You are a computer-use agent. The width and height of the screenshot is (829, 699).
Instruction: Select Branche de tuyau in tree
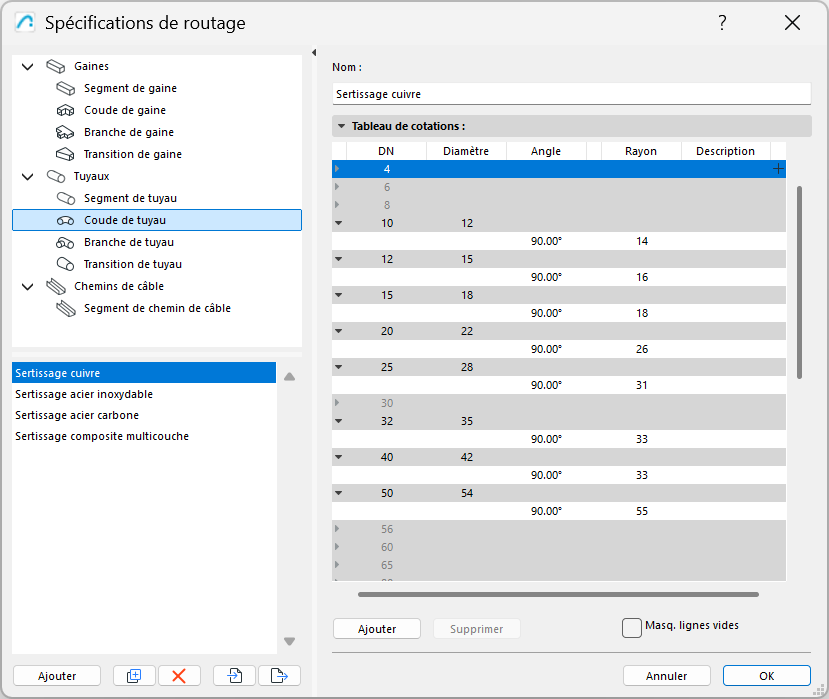coord(128,242)
